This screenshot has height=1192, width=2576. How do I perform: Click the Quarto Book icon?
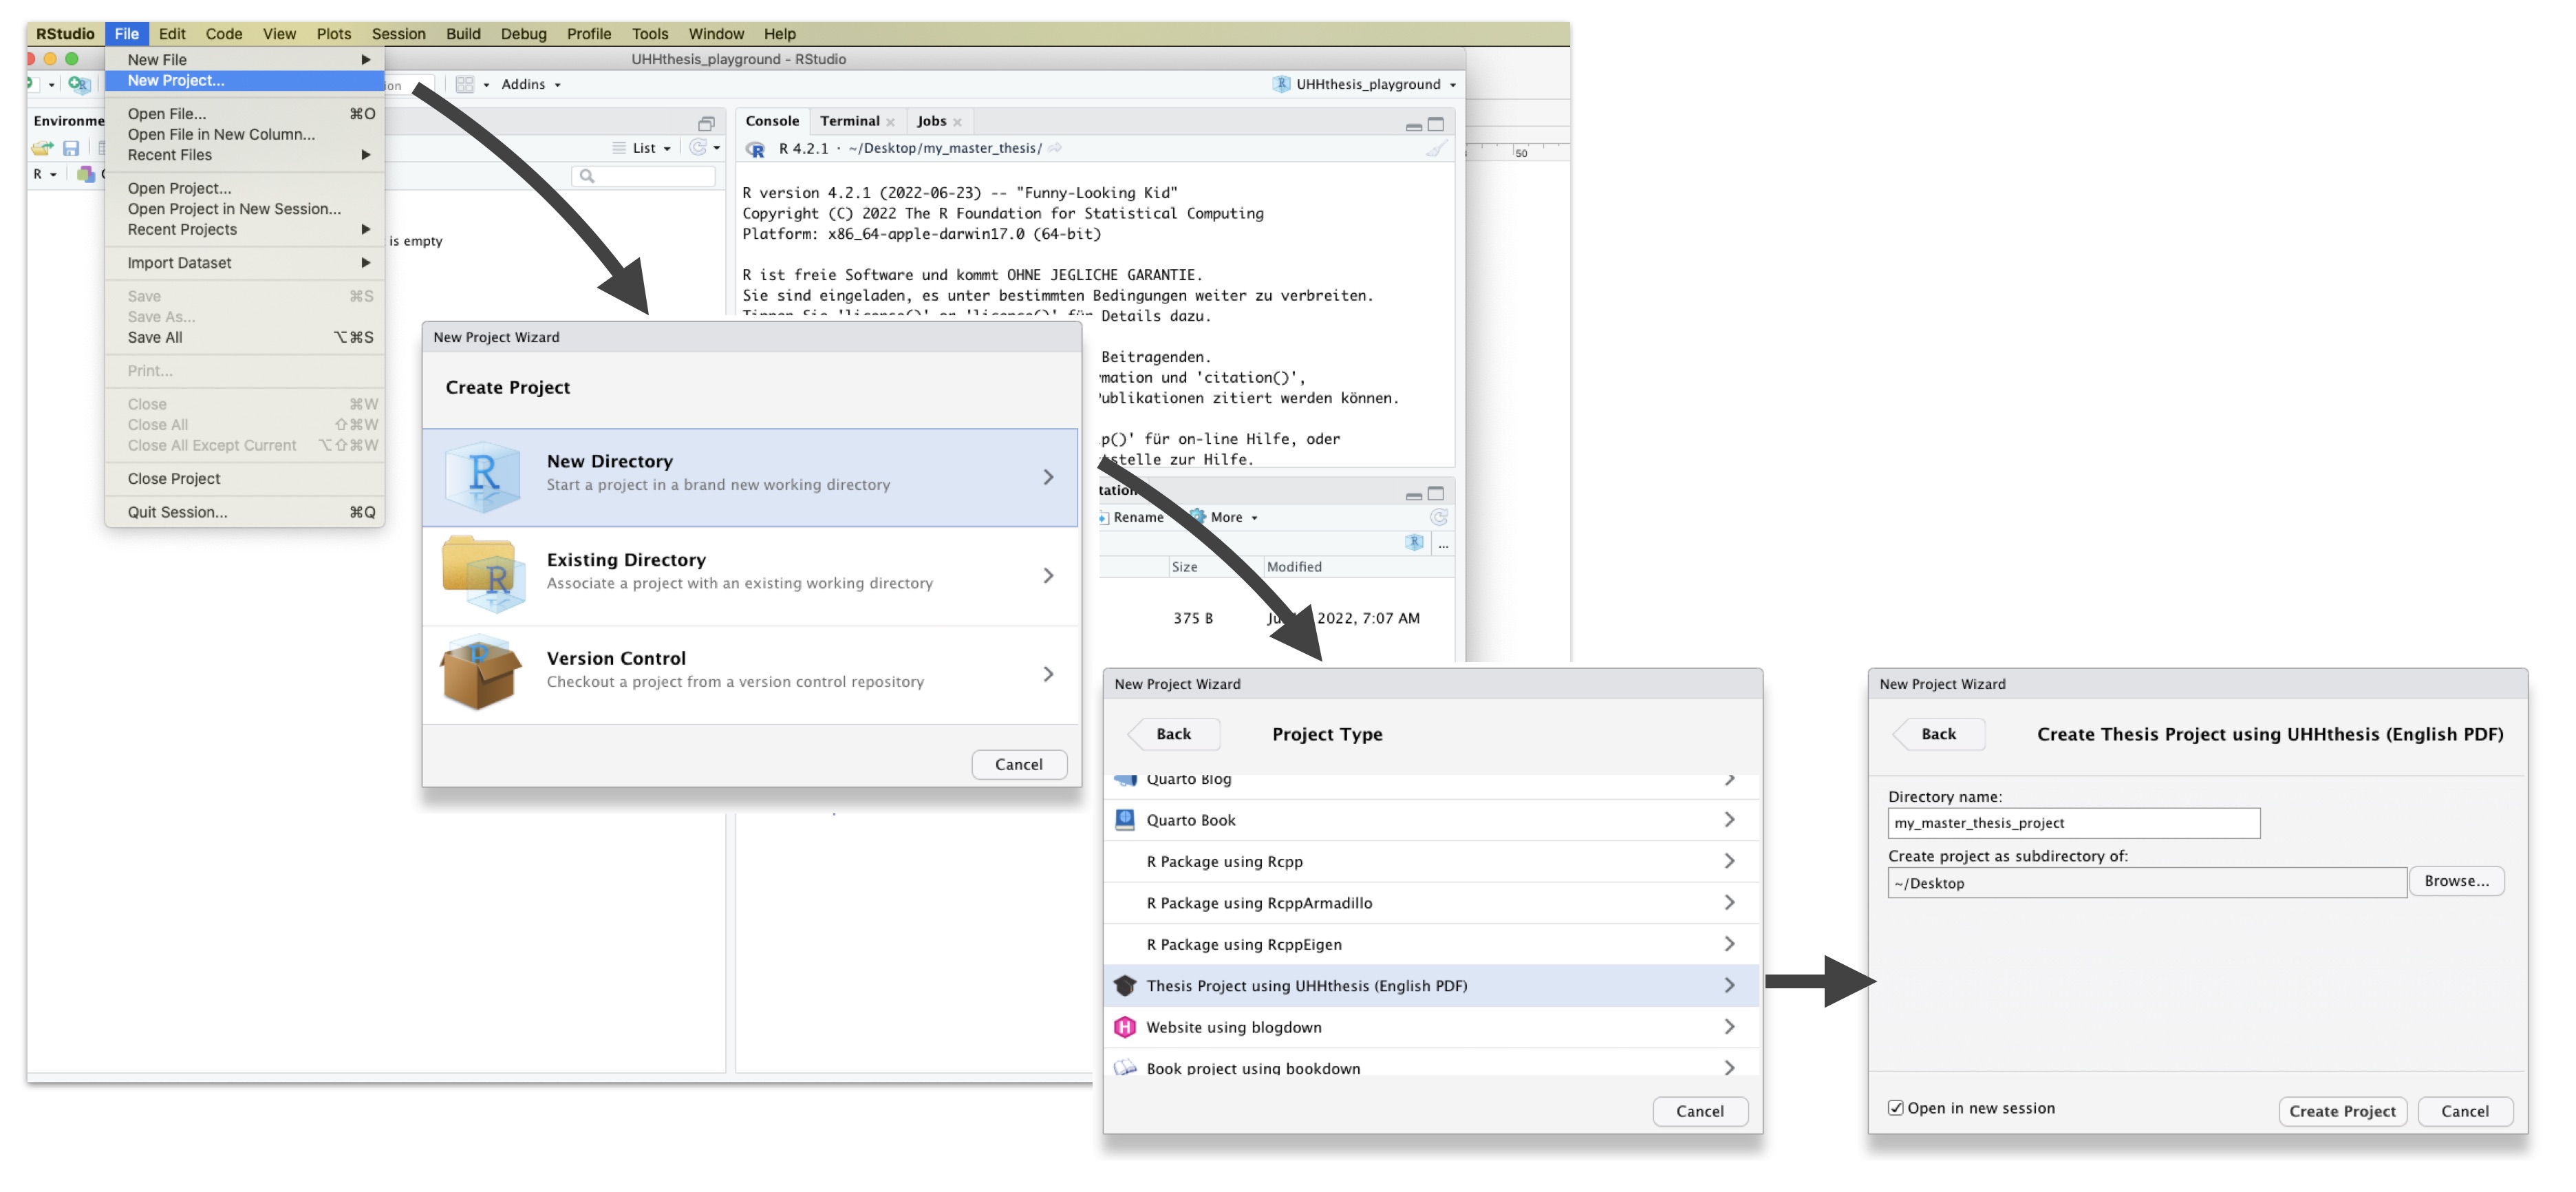coord(1124,819)
